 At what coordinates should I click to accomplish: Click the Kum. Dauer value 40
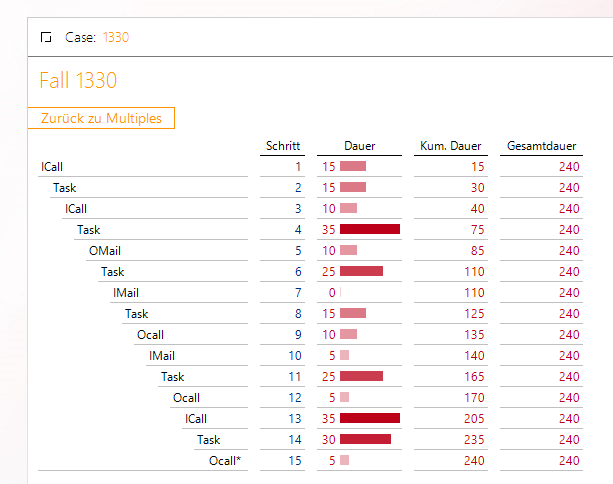[x=477, y=209]
